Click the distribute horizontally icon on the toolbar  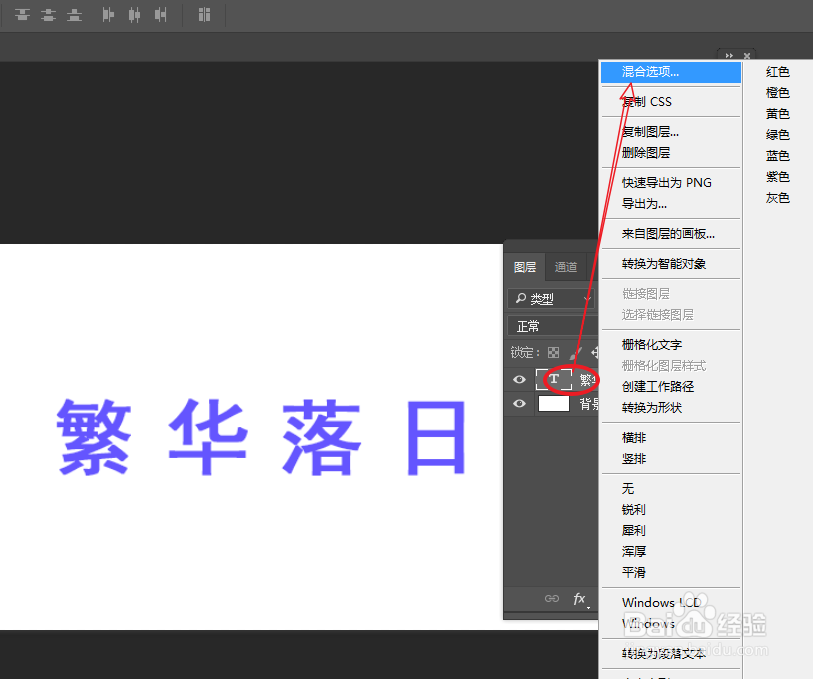coord(204,15)
